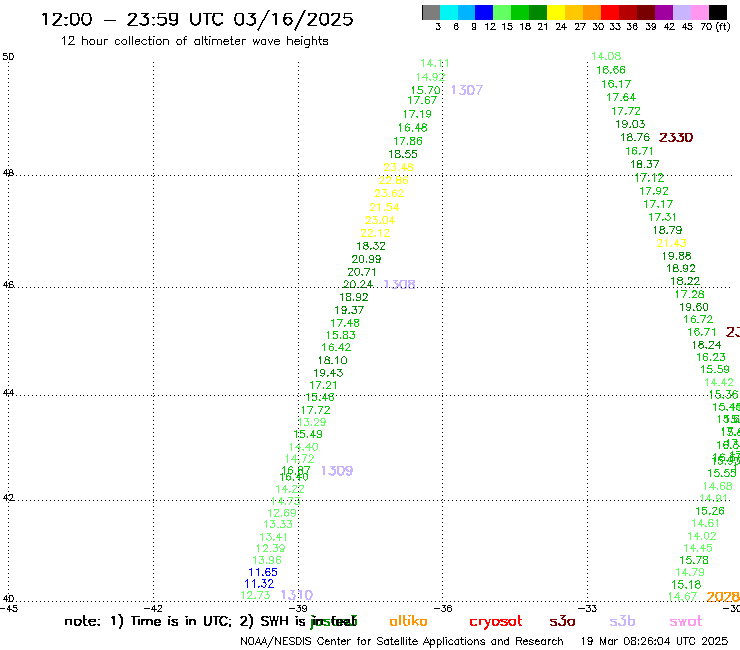This screenshot has height=650, width=740.
Task: Click the yellow wave height 22.12
Action: click(x=375, y=233)
